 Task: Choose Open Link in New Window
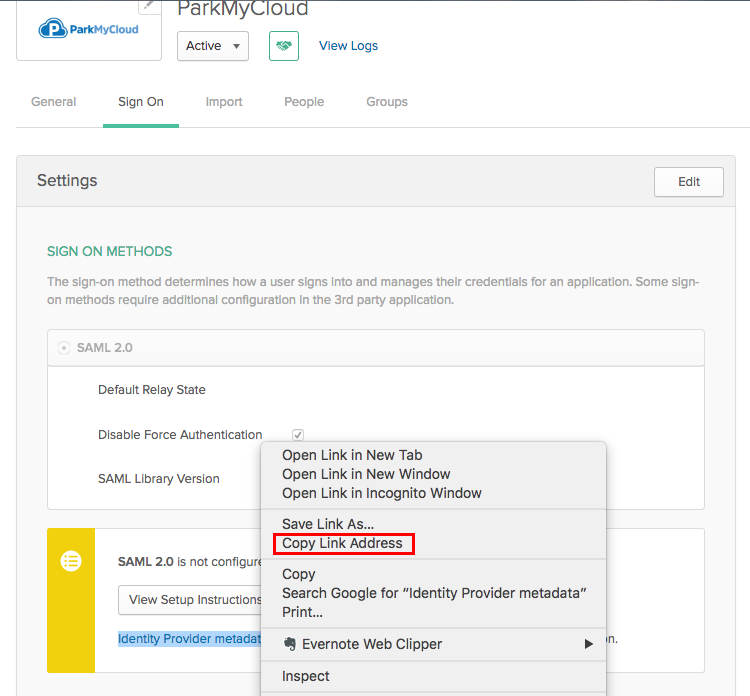(366, 474)
